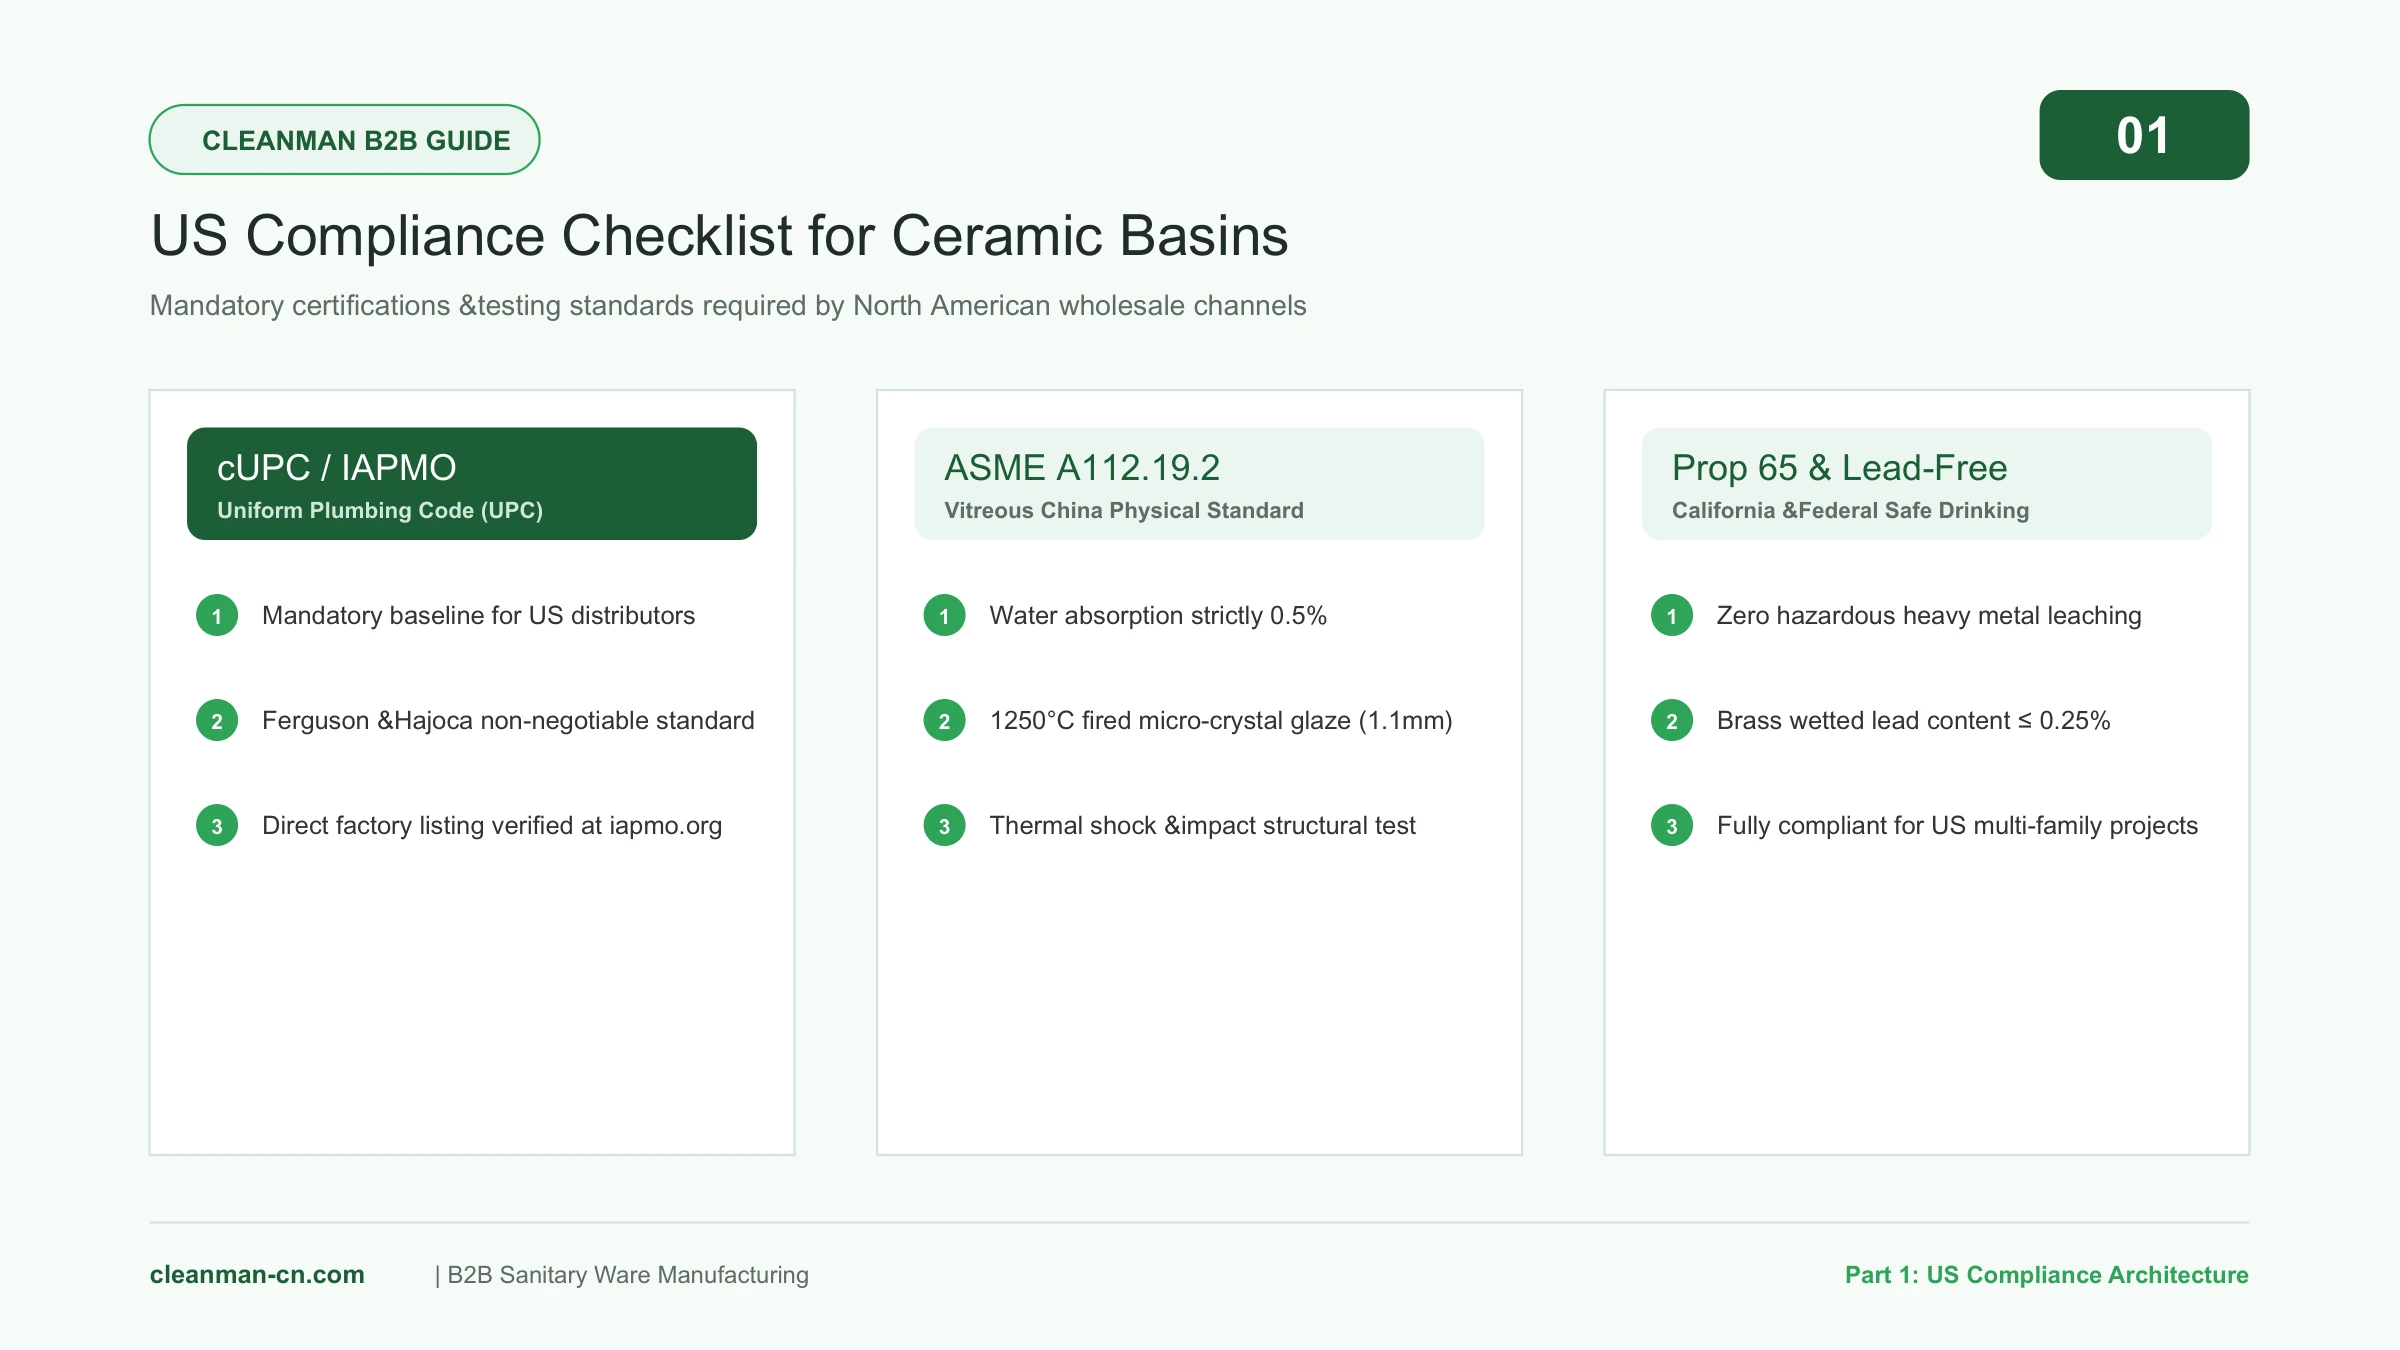The height and width of the screenshot is (1350, 2400).
Task: Click bullet 2 beside '1250°C fired micro-crystal glaze'
Action: click(x=944, y=721)
